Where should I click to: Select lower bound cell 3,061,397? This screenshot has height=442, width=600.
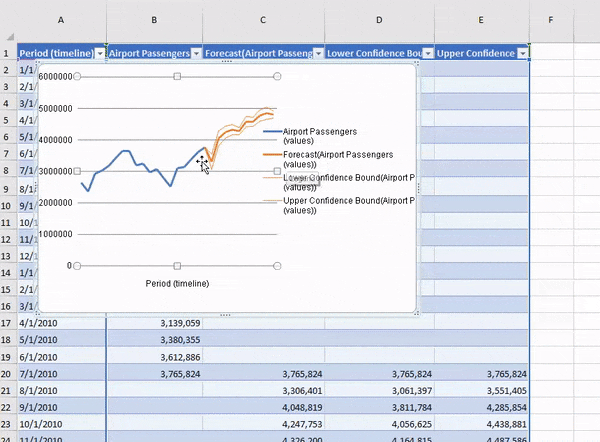pyautogui.click(x=380, y=391)
